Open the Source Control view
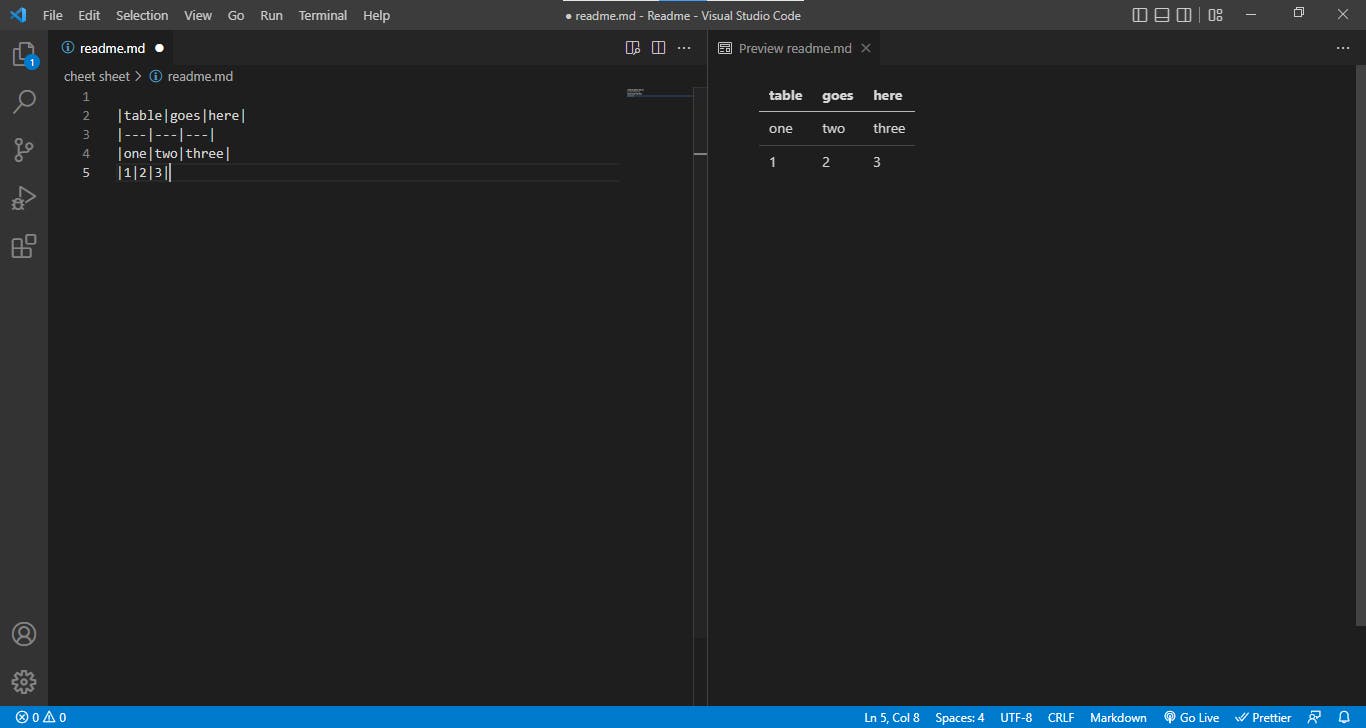 24,149
